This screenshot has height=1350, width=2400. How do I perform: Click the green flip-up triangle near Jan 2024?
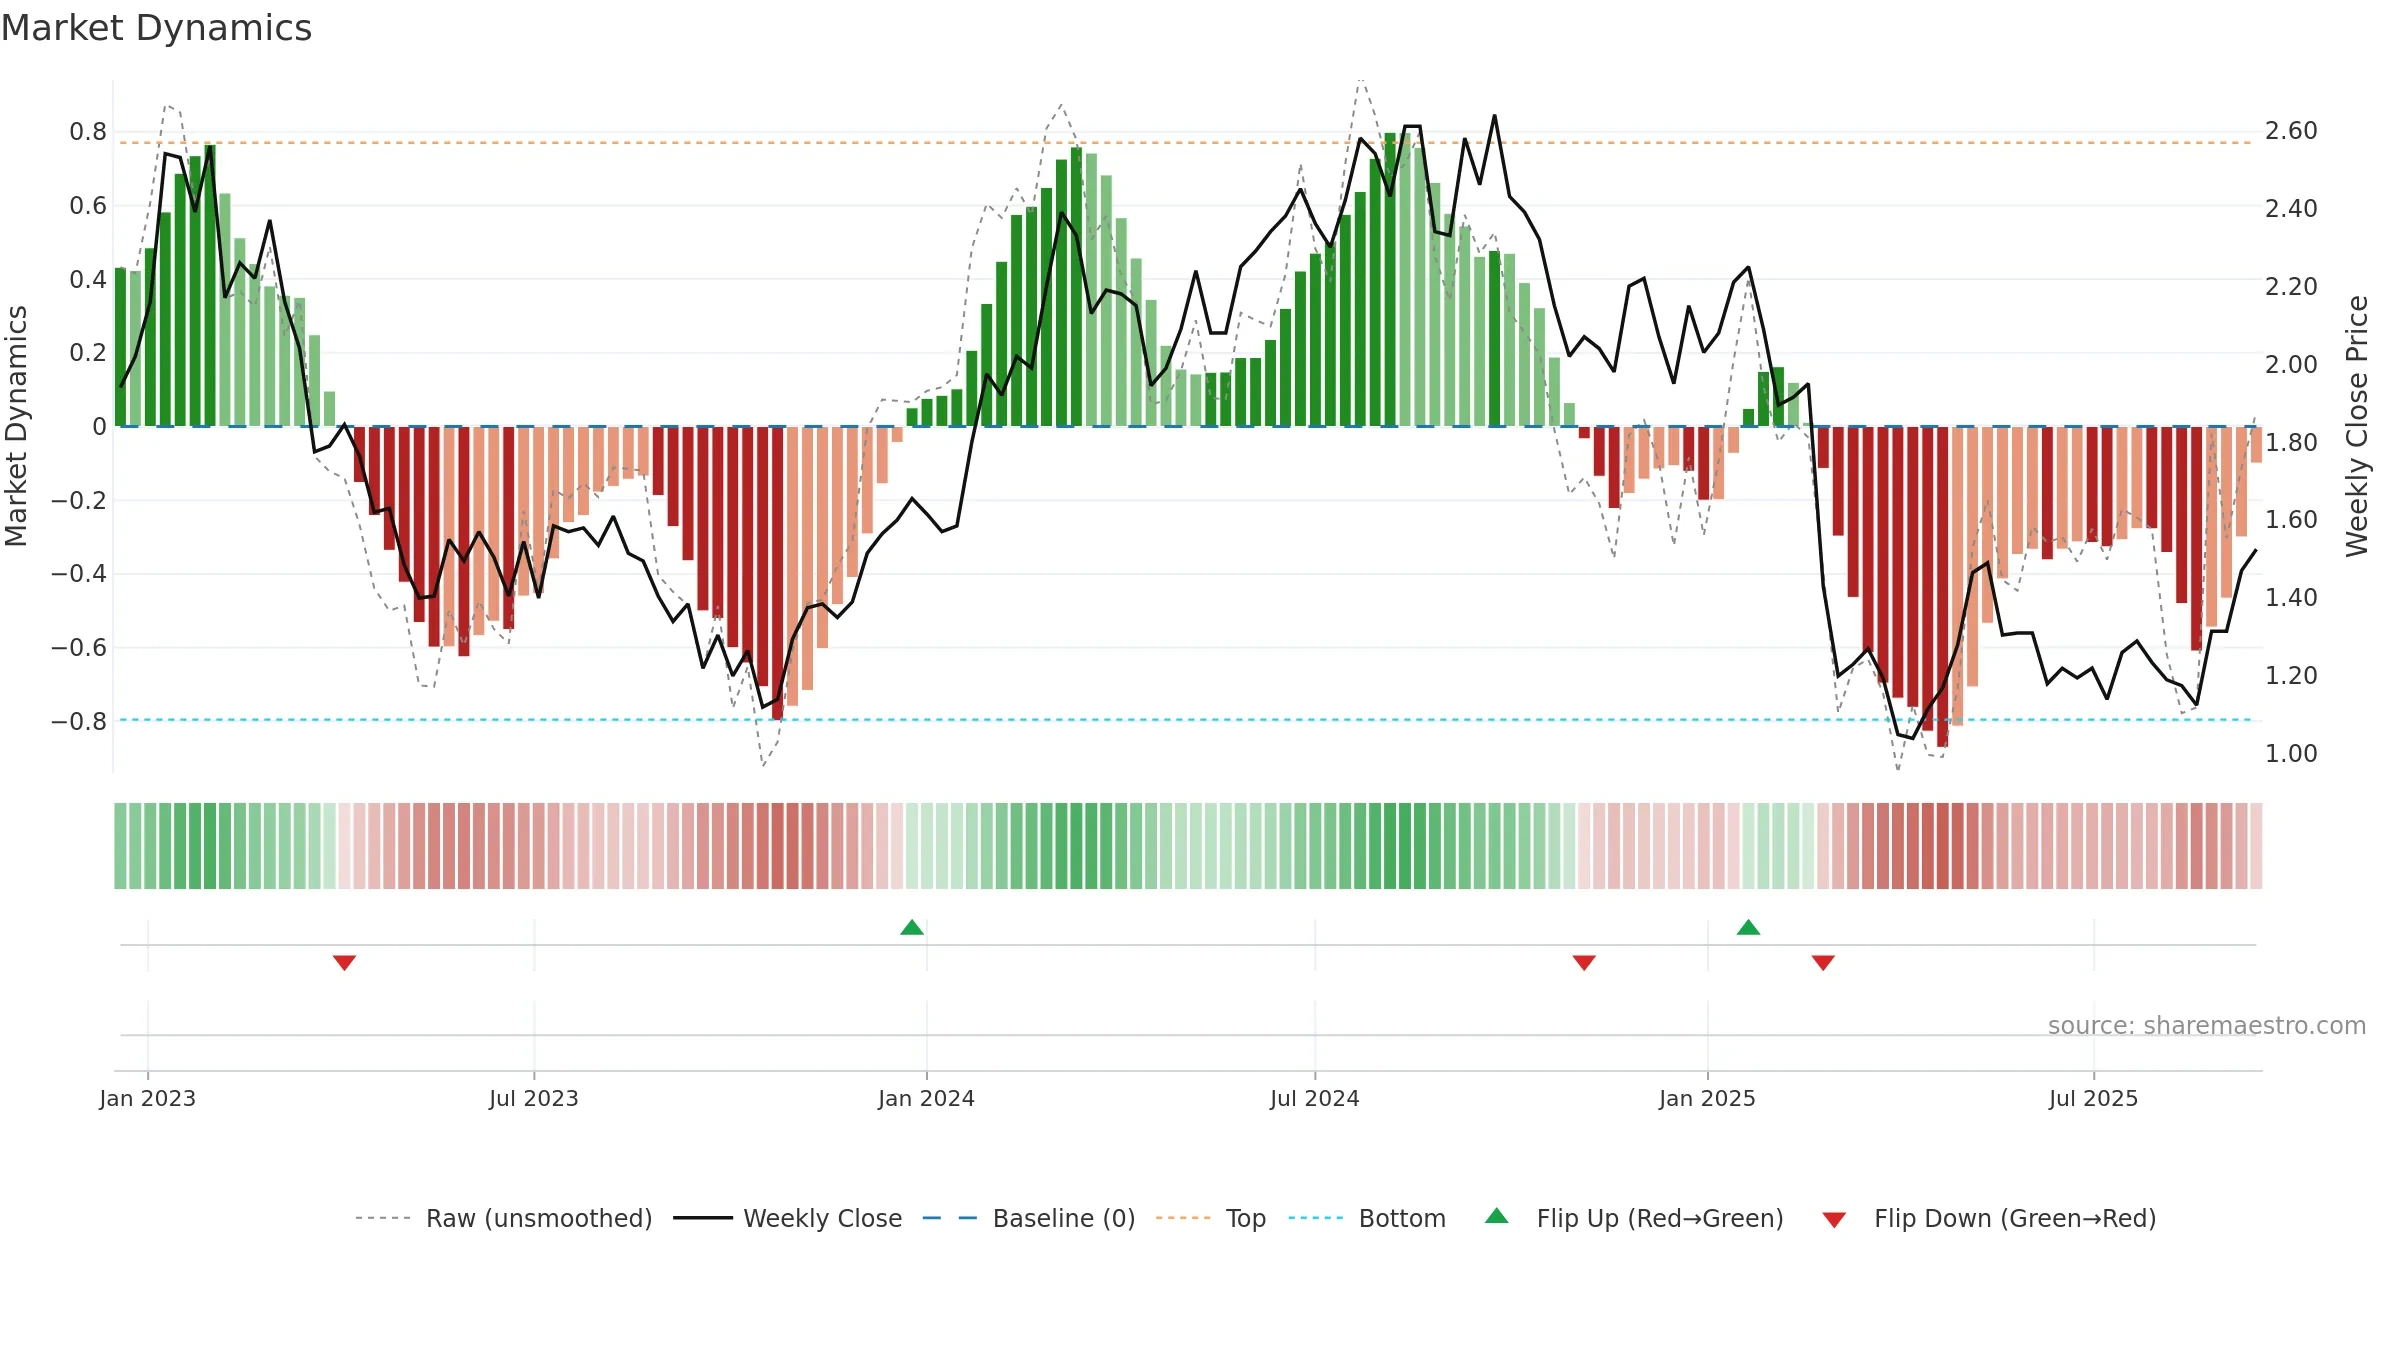[x=912, y=928]
